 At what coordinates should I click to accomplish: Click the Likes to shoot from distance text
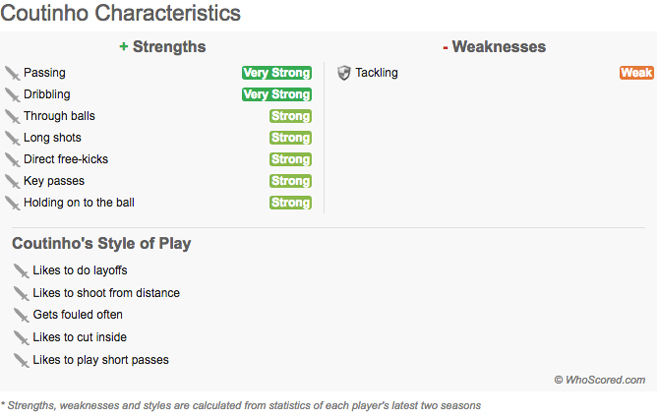click(106, 293)
